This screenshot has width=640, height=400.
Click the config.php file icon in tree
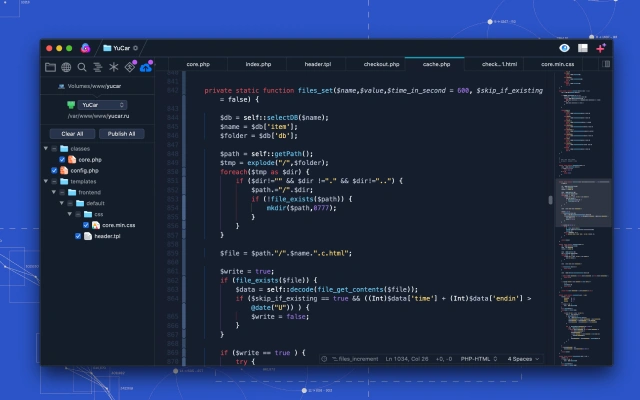(x=64, y=170)
